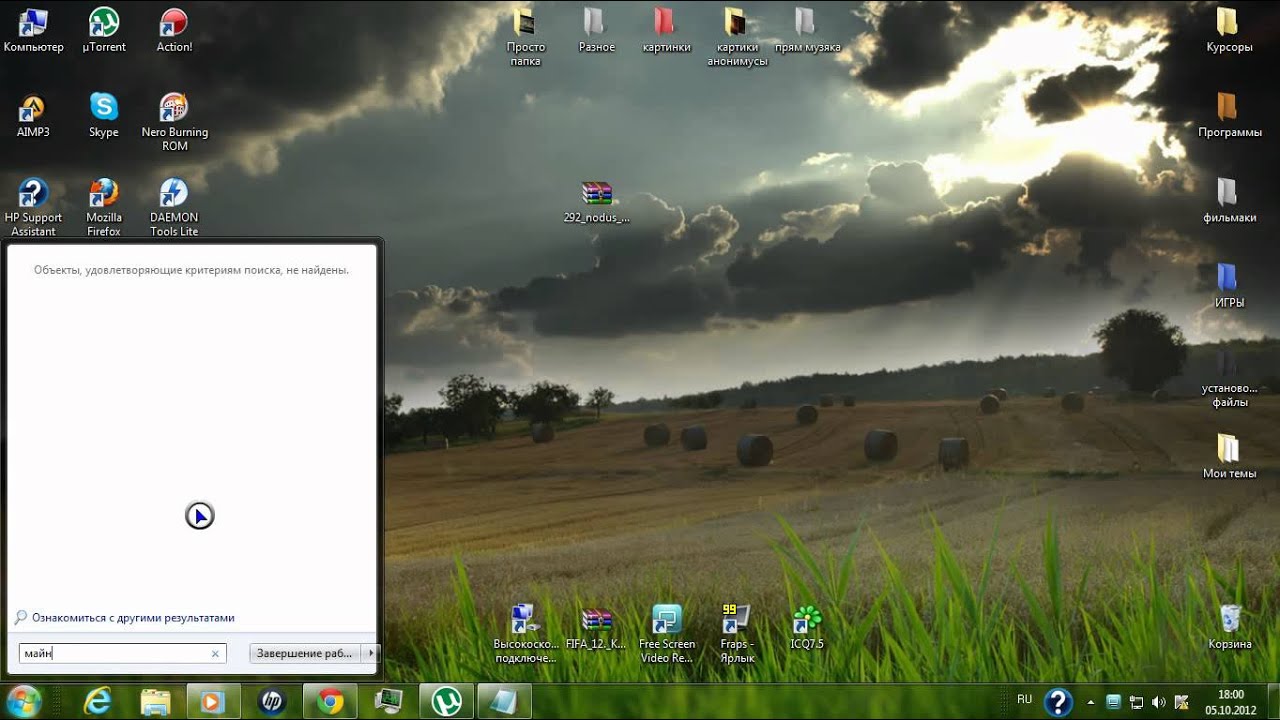
Task: Open the Skype desktop shortcut
Action: (104, 107)
